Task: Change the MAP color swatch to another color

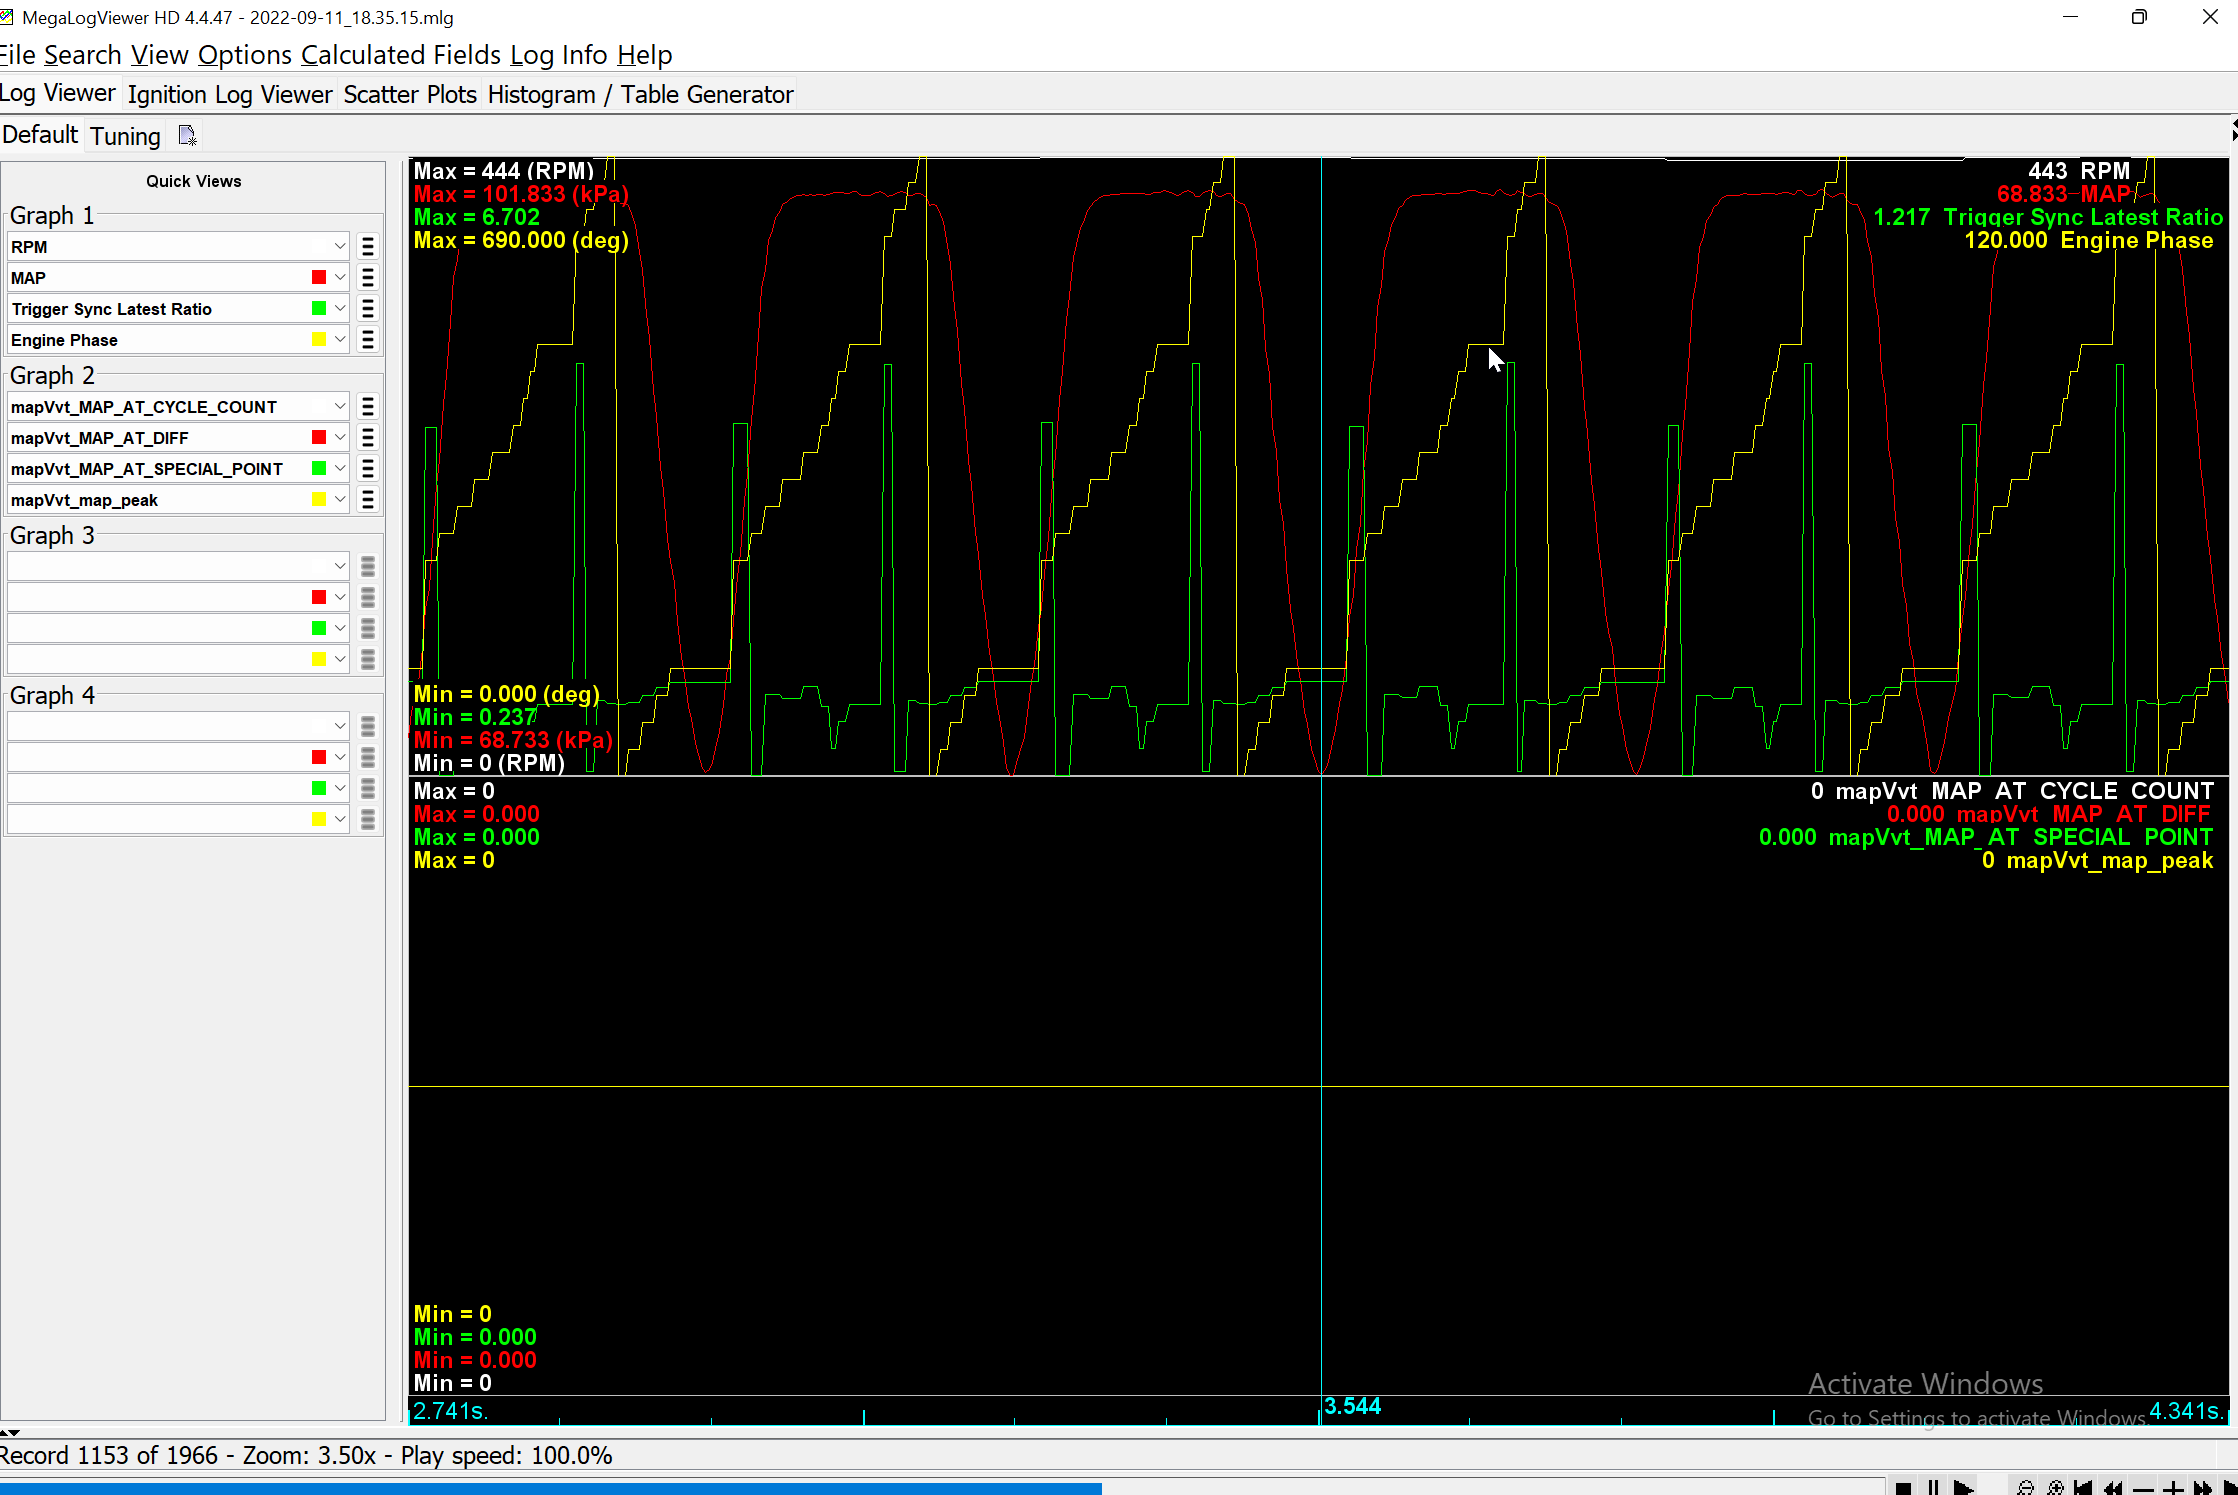Action: click(x=318, y=277)
